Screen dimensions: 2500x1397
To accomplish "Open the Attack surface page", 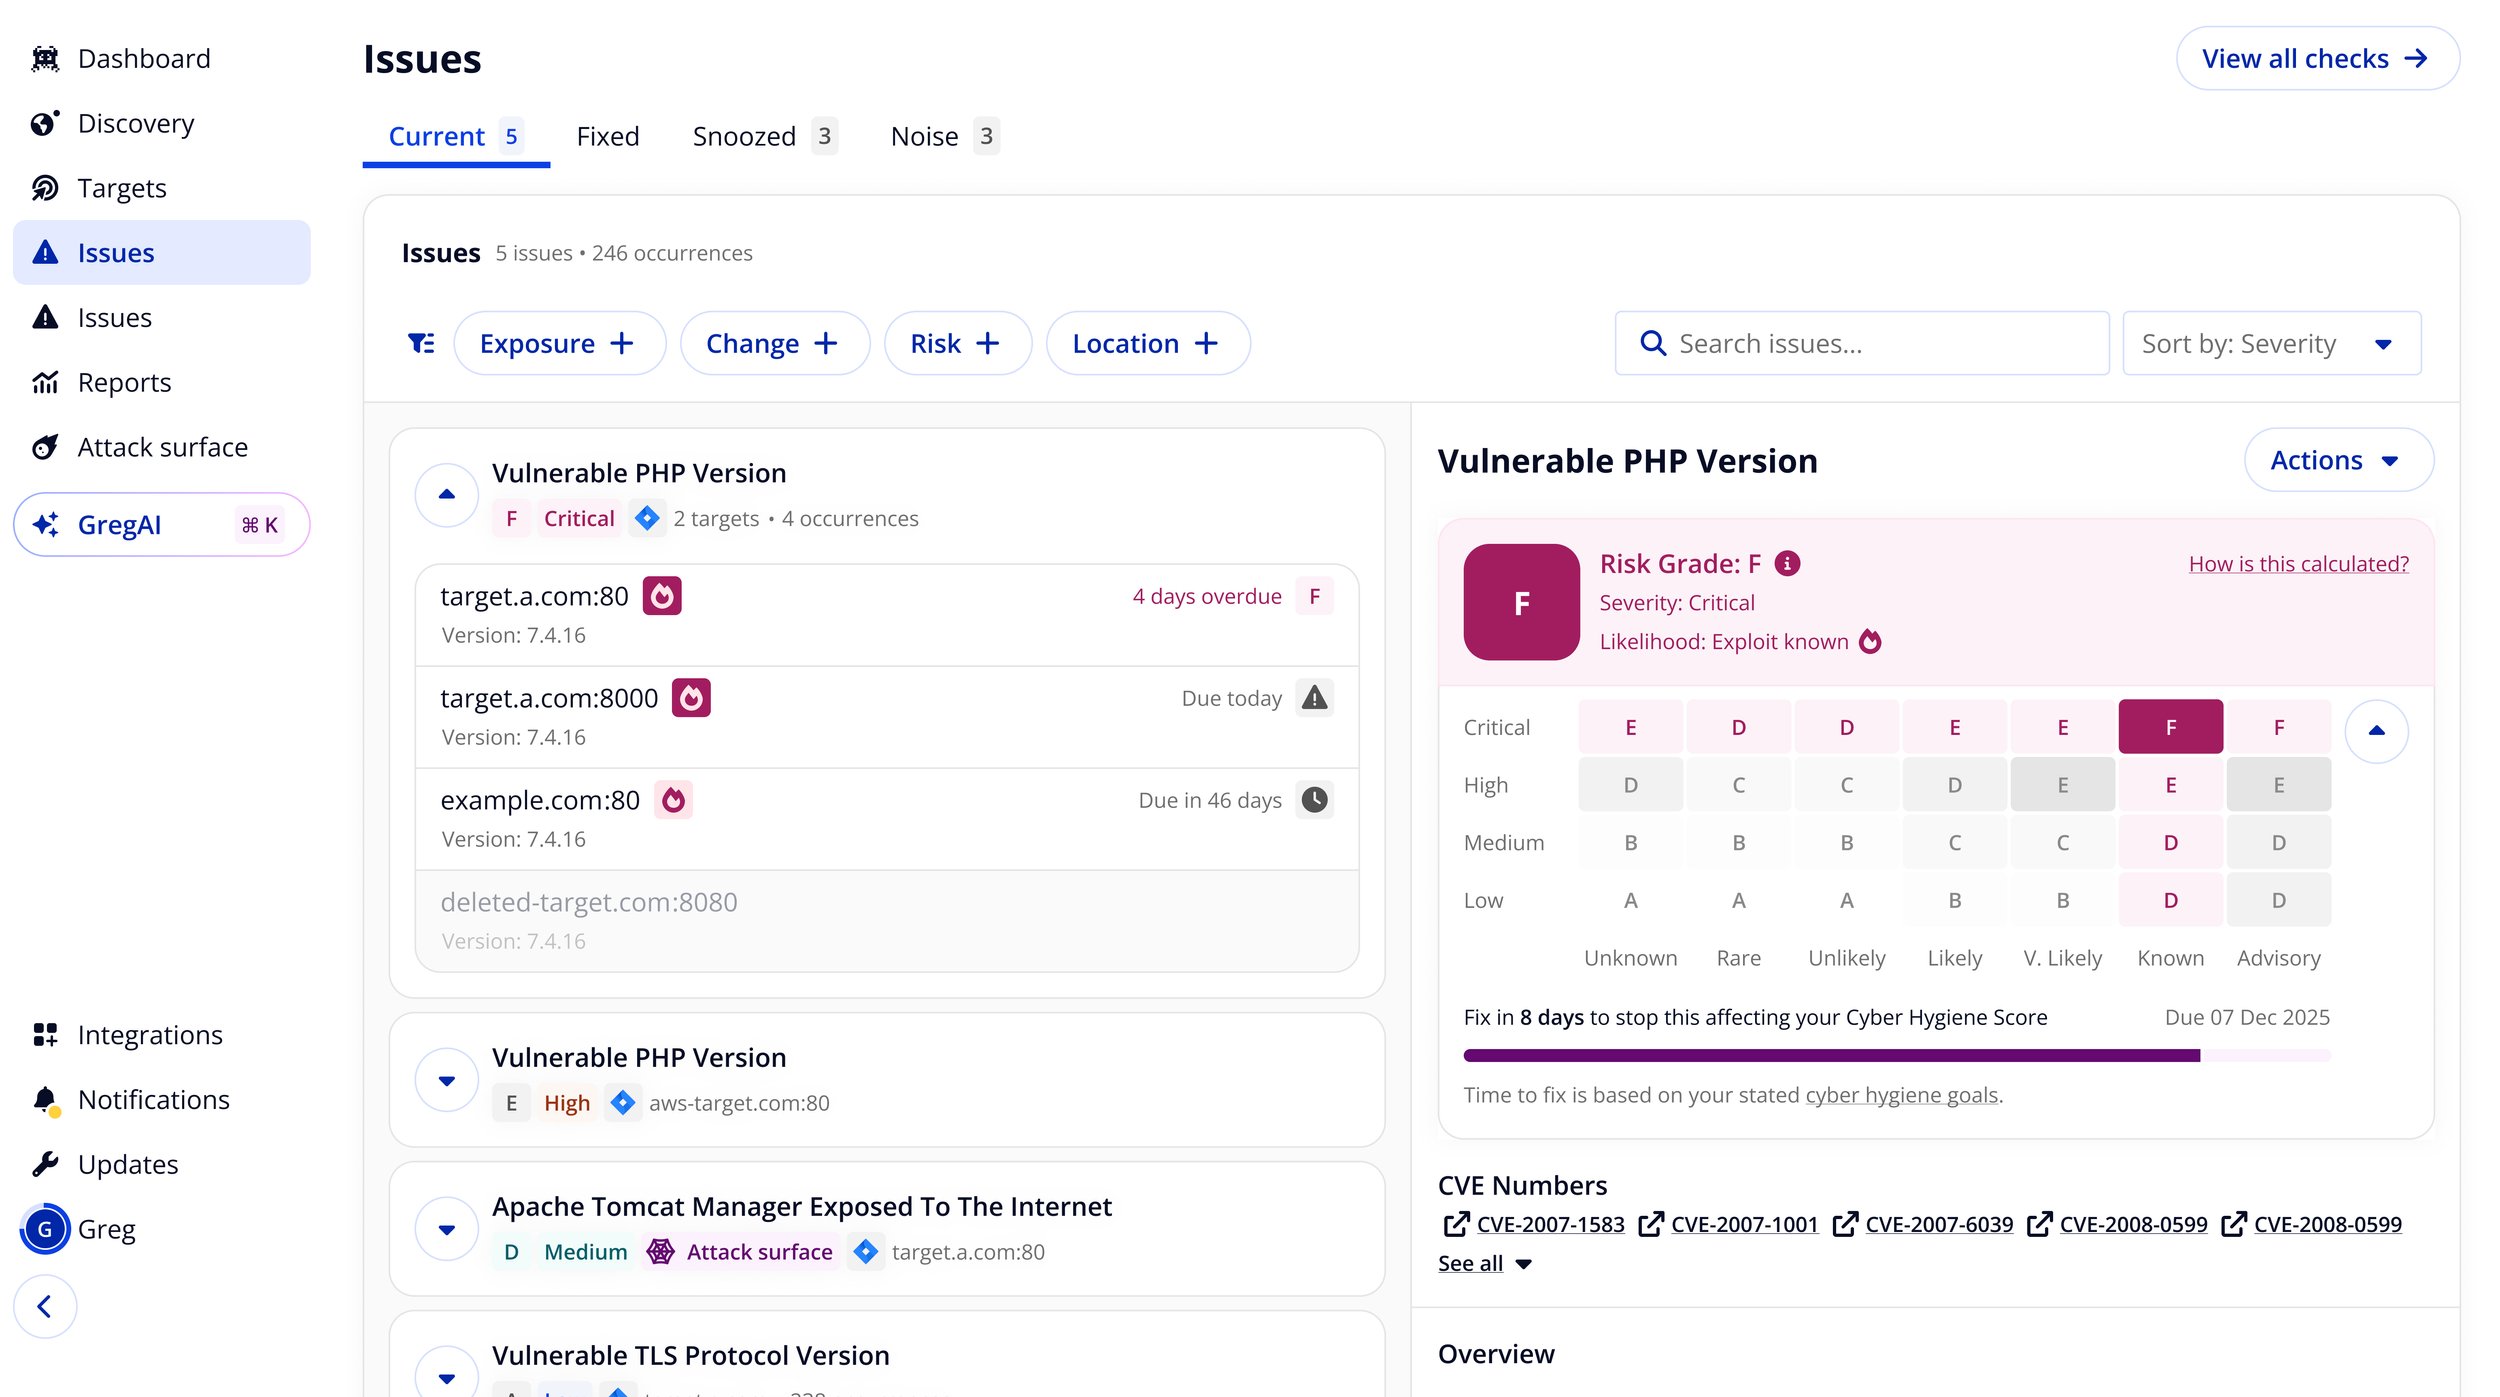I will [x=163, y=446].
